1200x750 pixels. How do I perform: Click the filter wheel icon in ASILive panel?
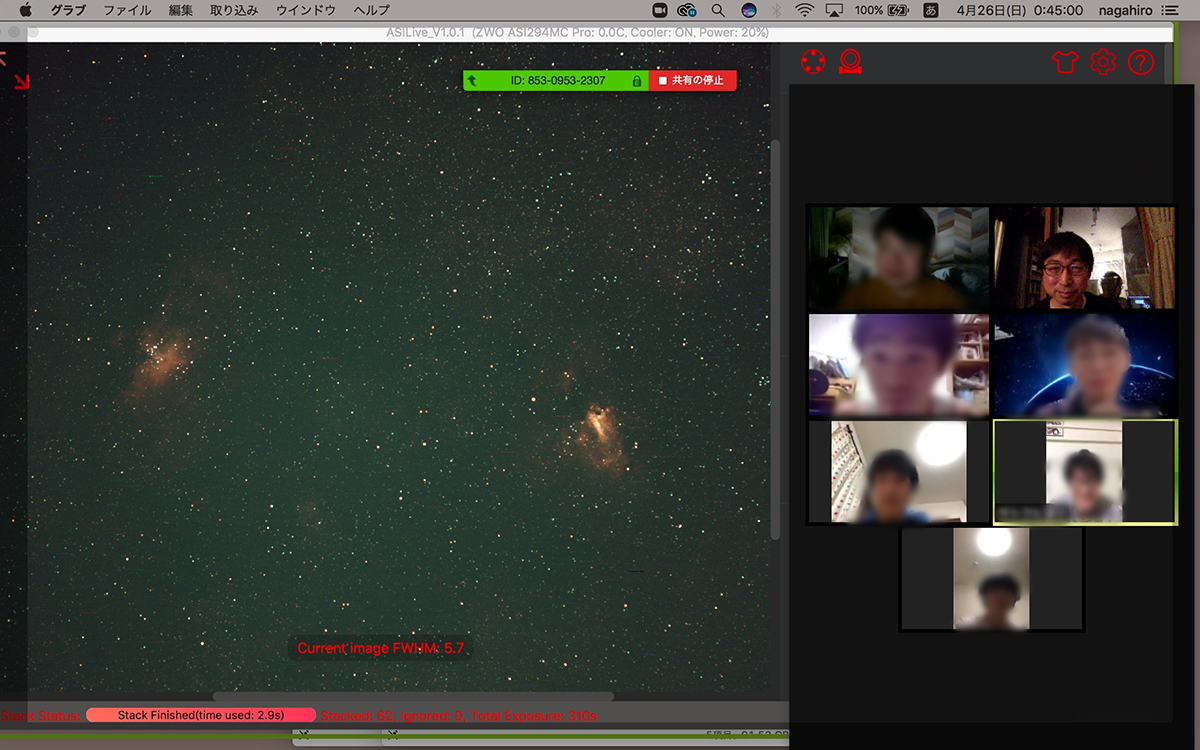click(x=813, y=61)
